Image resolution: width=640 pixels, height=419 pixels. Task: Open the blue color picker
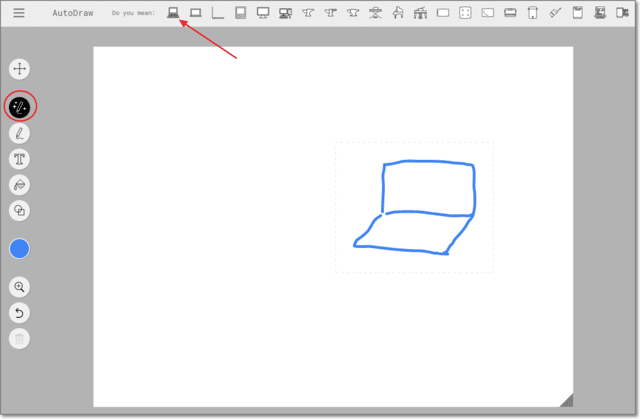(x=19, y=249)
